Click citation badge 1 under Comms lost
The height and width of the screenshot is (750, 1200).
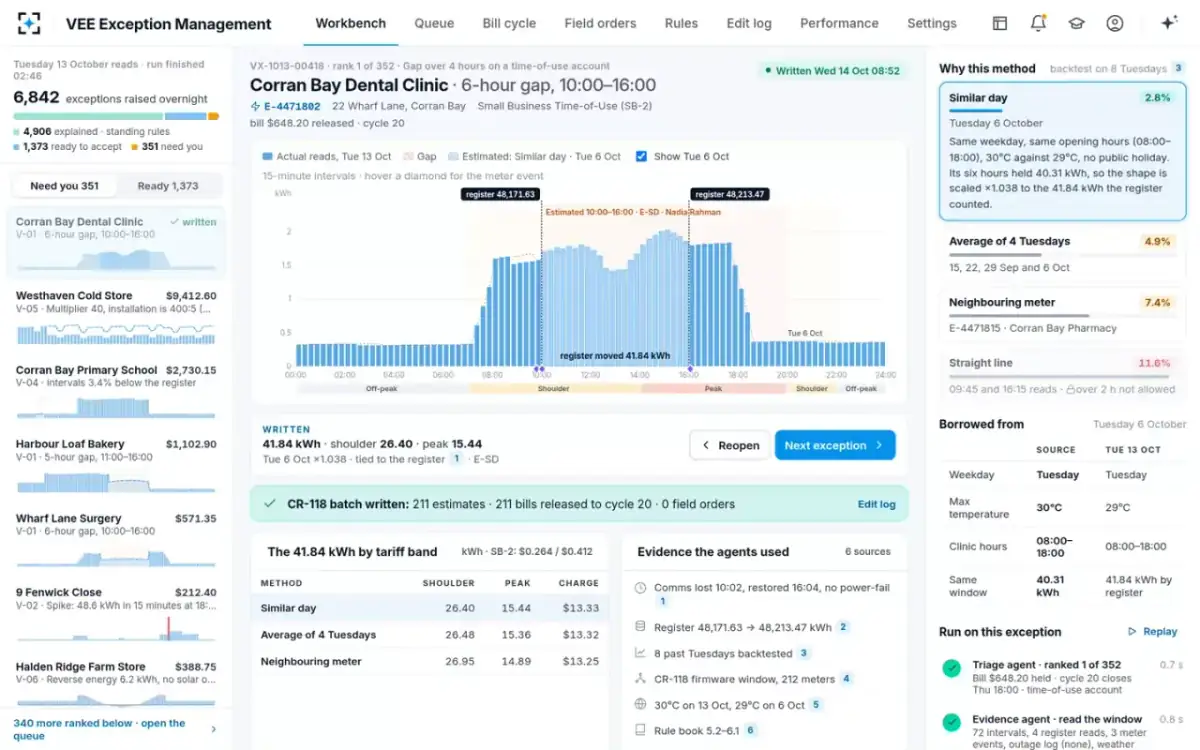click(x=661, y=602)
